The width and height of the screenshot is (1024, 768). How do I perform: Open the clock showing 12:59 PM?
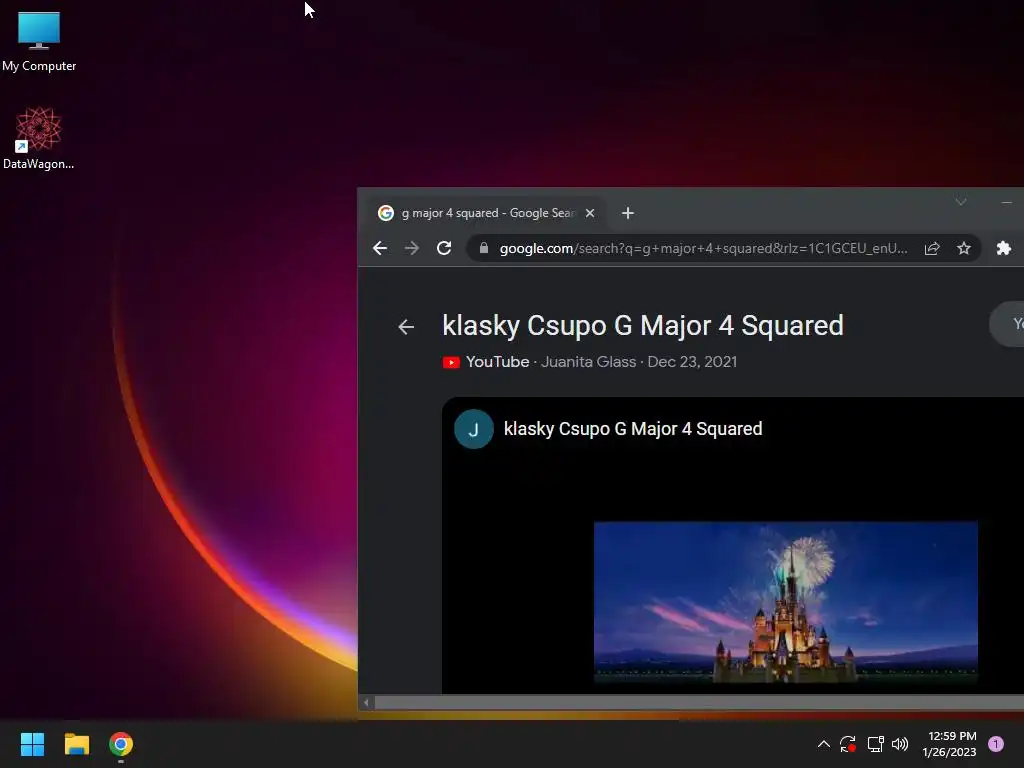click(x=950, y=744)
